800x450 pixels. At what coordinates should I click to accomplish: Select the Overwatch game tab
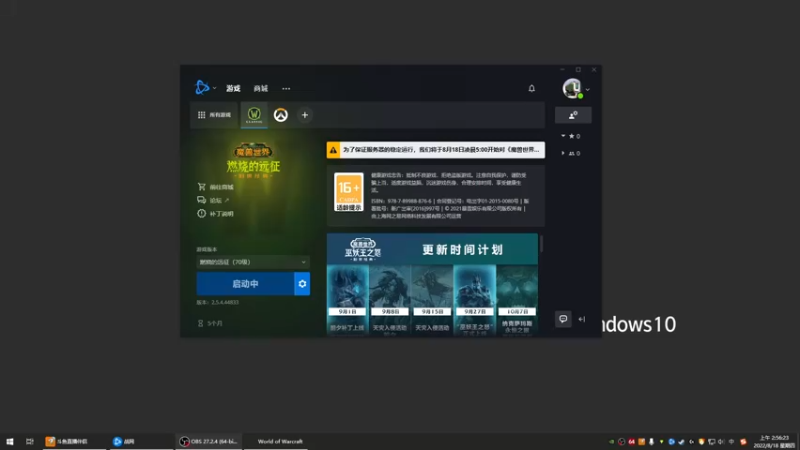point(281,115)
